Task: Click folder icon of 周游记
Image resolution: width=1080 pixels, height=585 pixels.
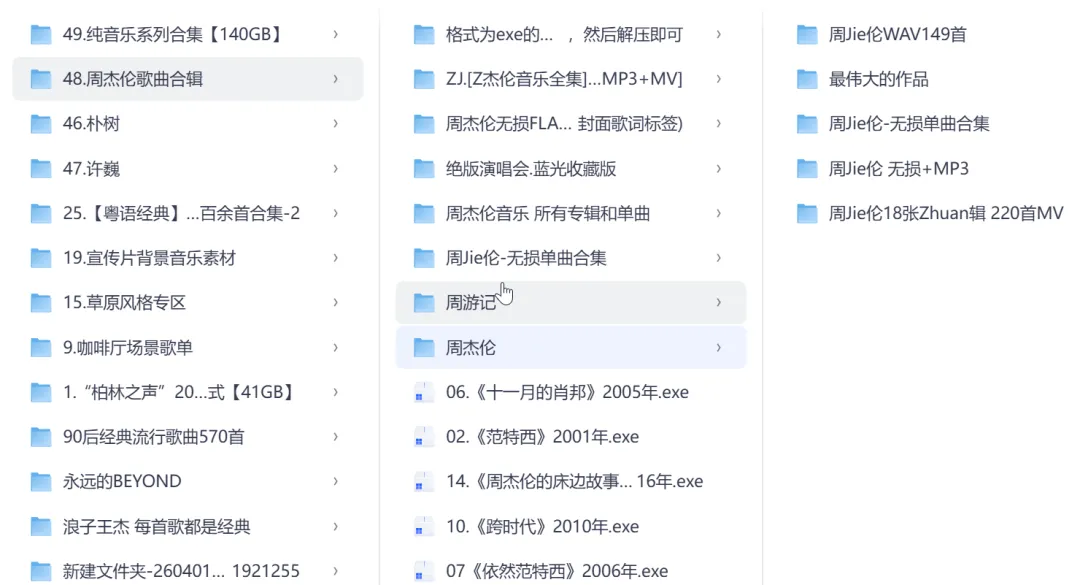Action: [x=424, y=302]
